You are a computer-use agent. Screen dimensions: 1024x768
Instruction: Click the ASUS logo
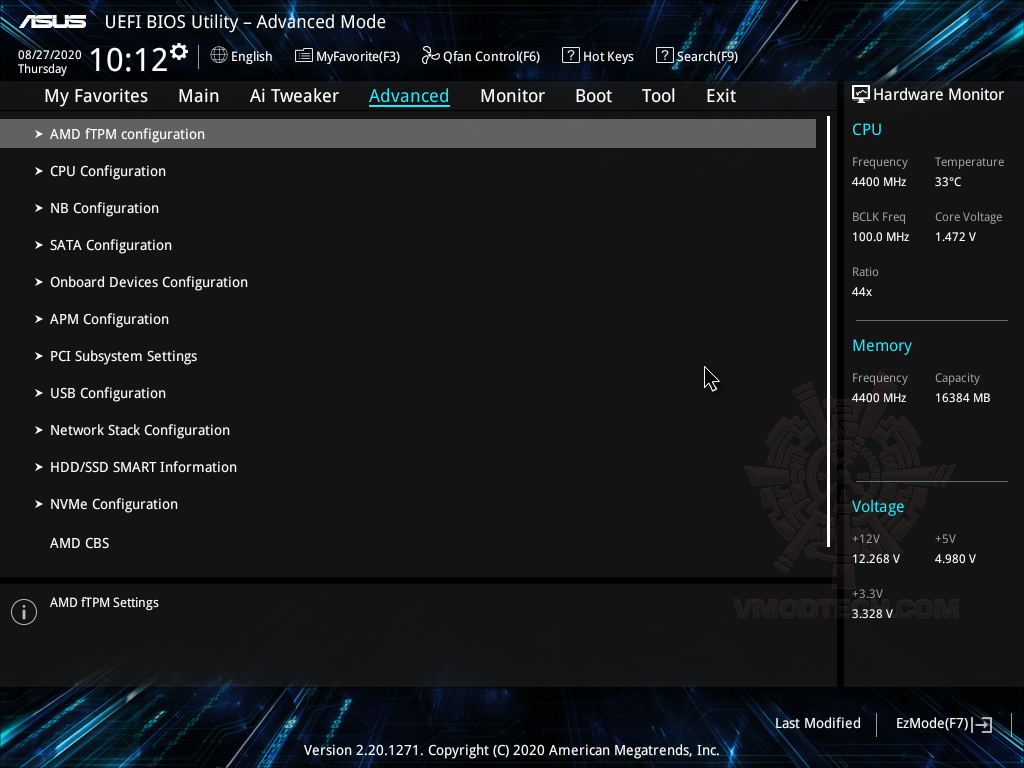point(53,22)
